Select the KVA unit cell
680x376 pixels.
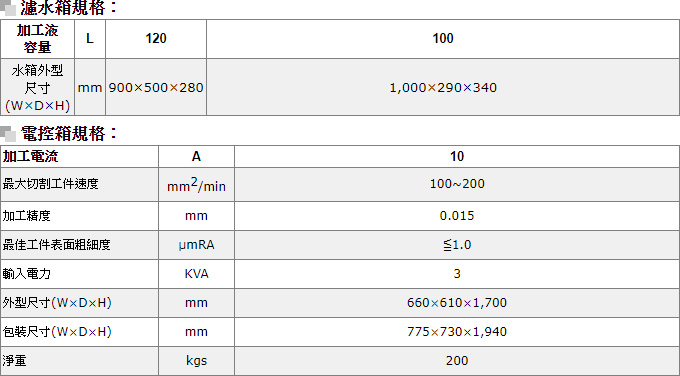(x=196, y=274)
